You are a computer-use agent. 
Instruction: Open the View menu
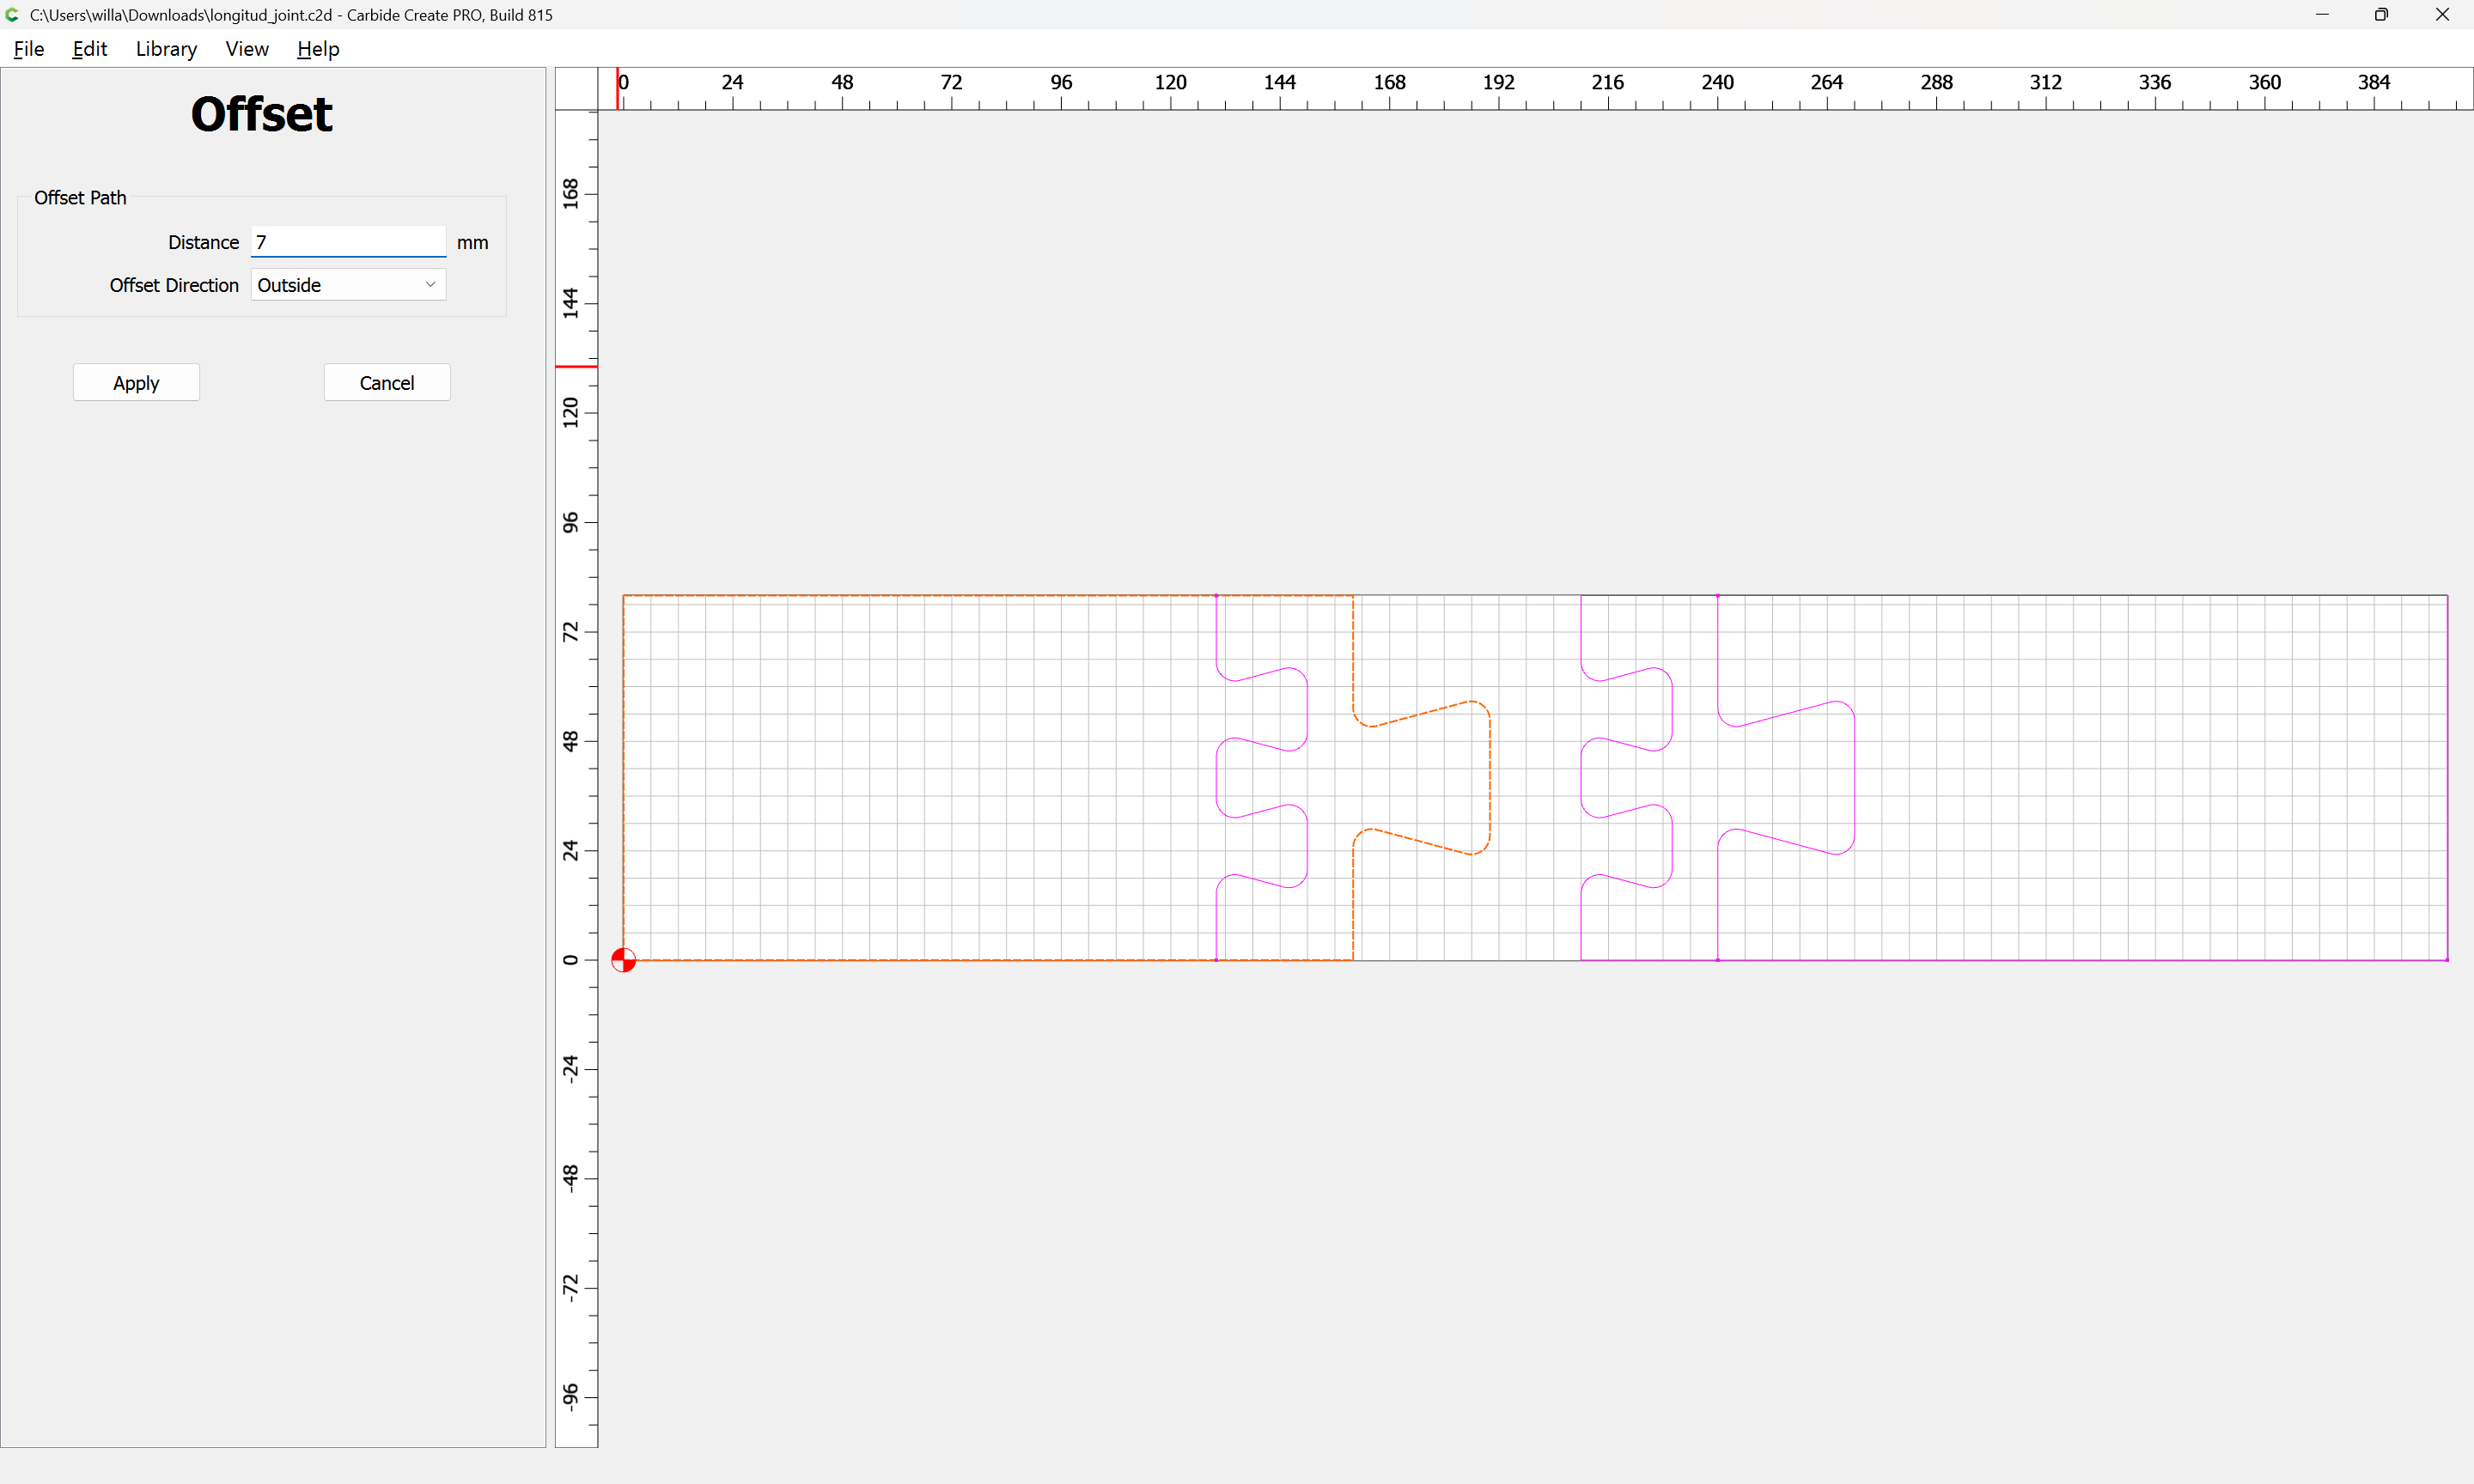point(247,48)
